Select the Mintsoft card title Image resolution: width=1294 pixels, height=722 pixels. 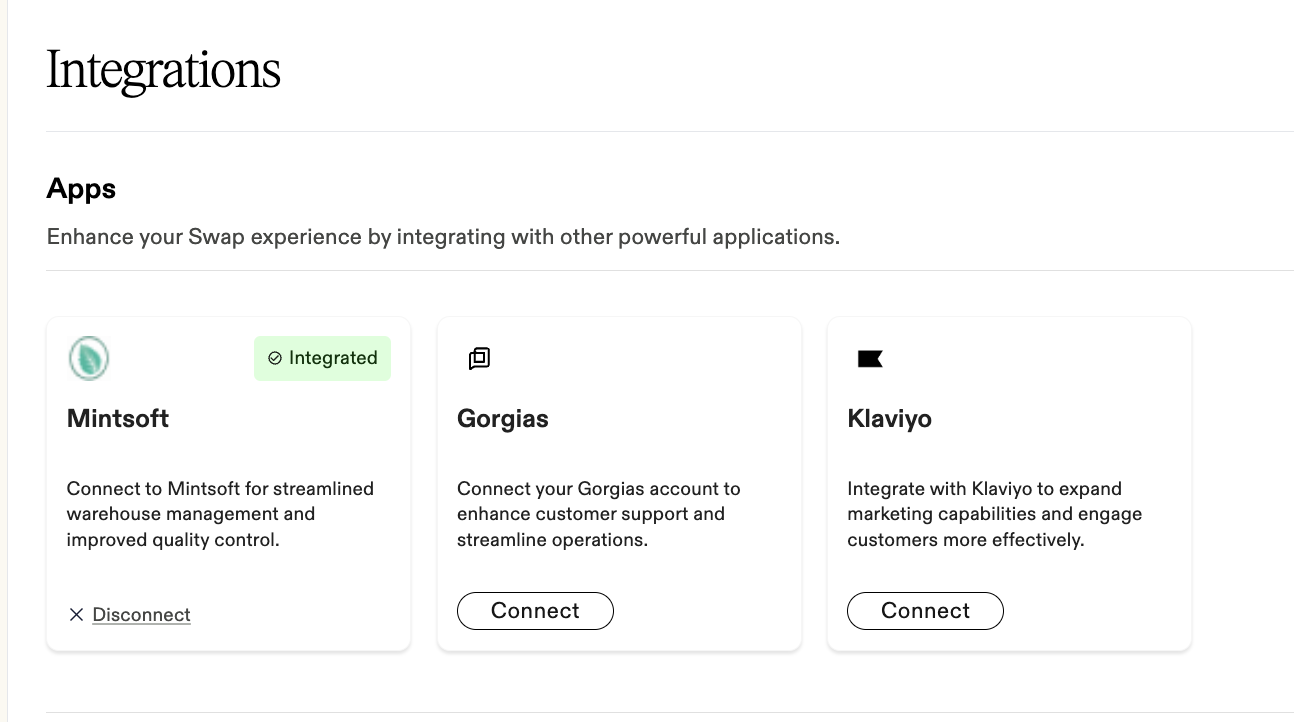118,418
